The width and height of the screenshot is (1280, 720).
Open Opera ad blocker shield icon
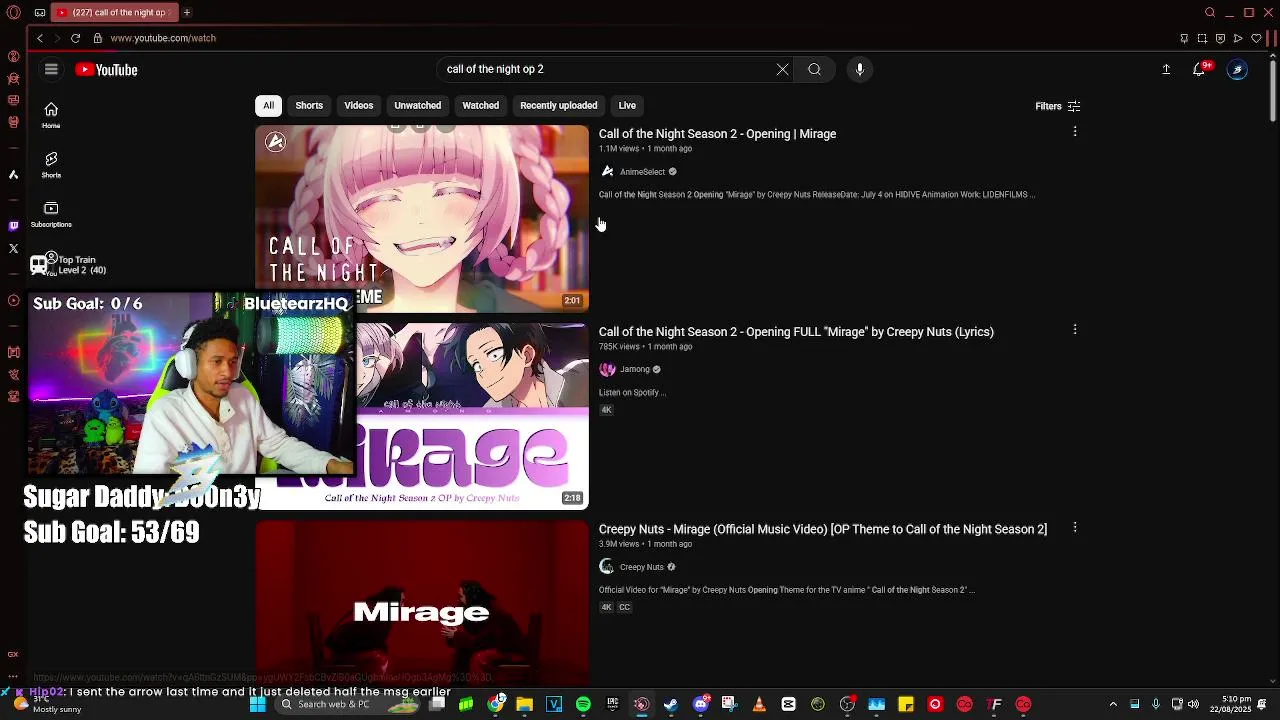[1220, 38]
